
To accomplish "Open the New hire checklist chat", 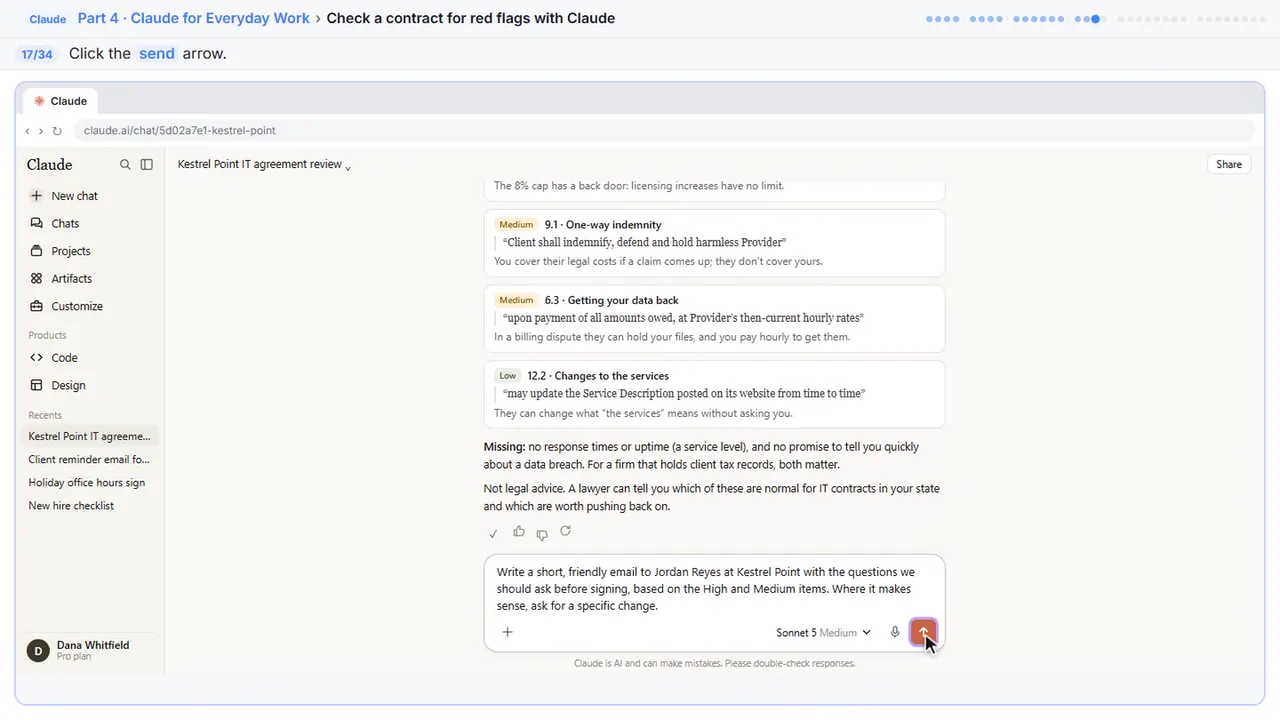I will (90, 505).
